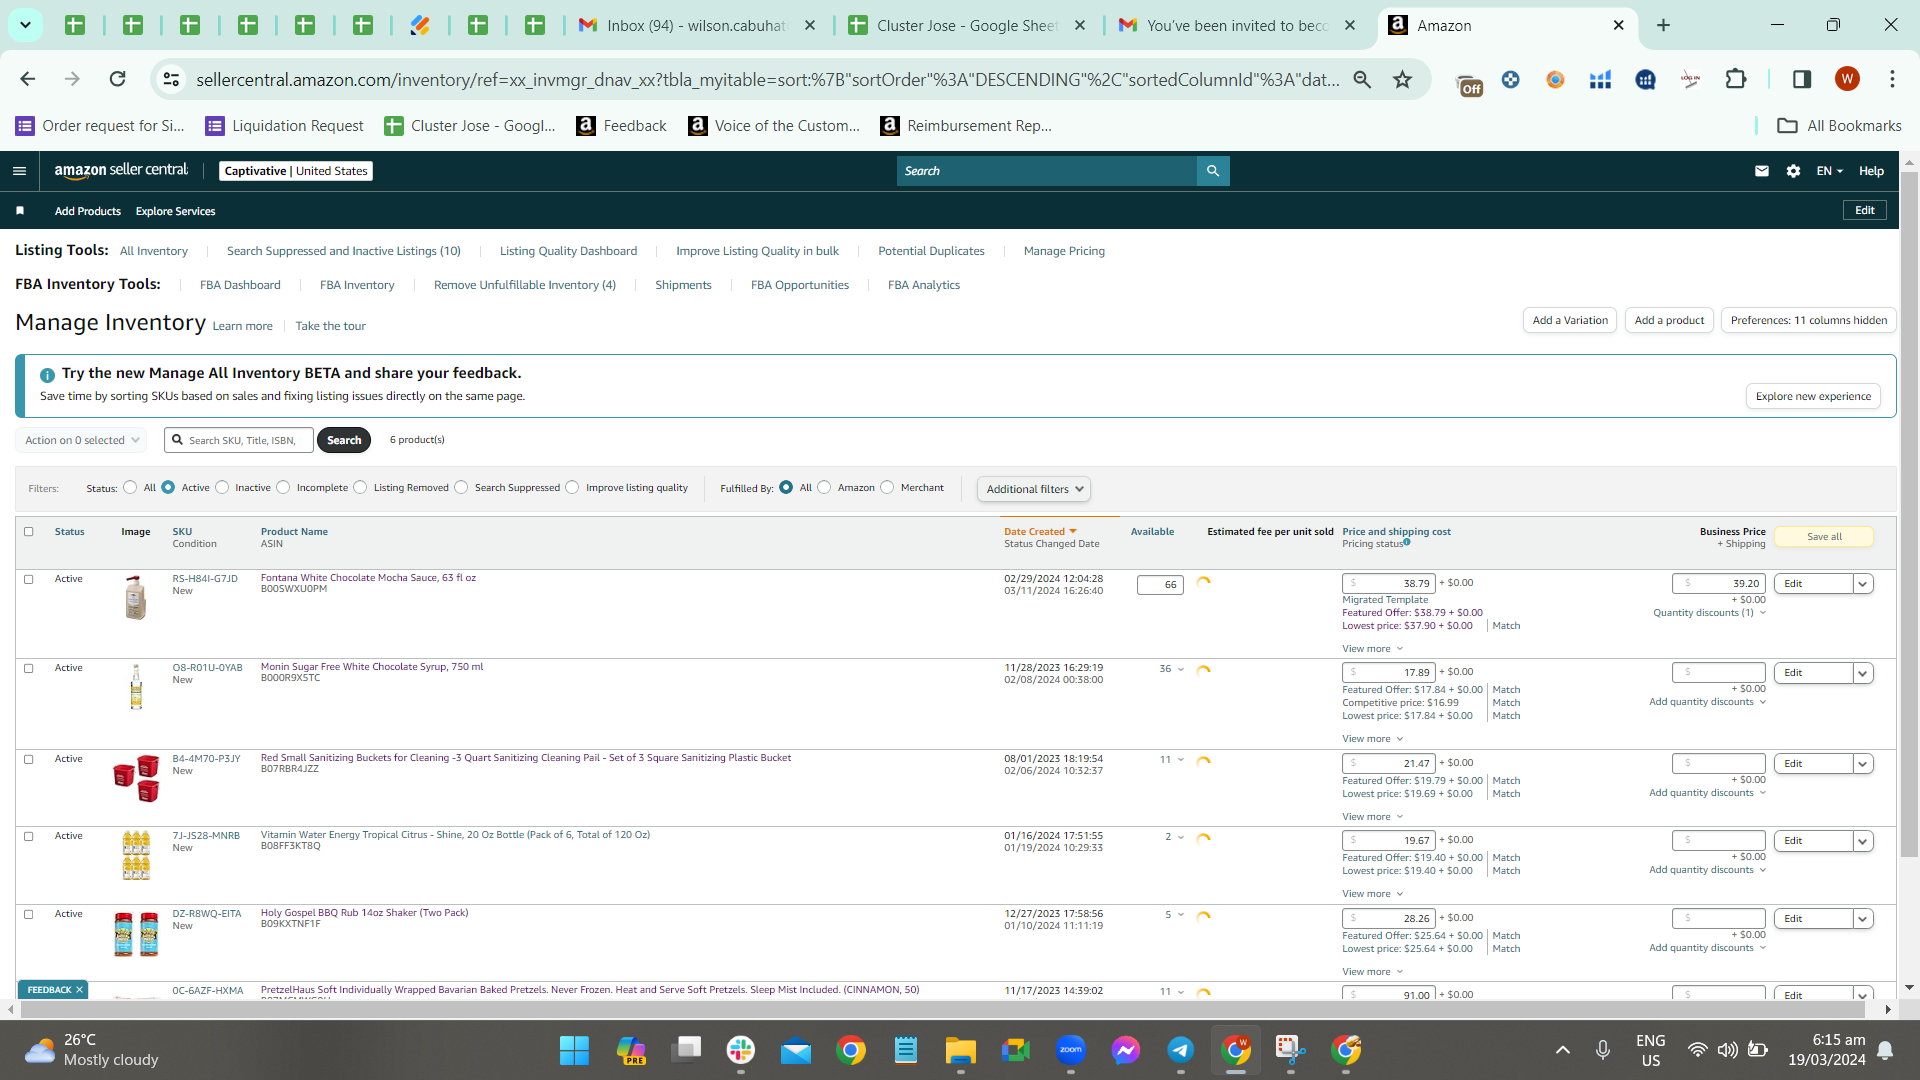This screenshot has width=1920, height=1080.
Task: Click the Pricing status info icon
Action: coord(1407,543)
